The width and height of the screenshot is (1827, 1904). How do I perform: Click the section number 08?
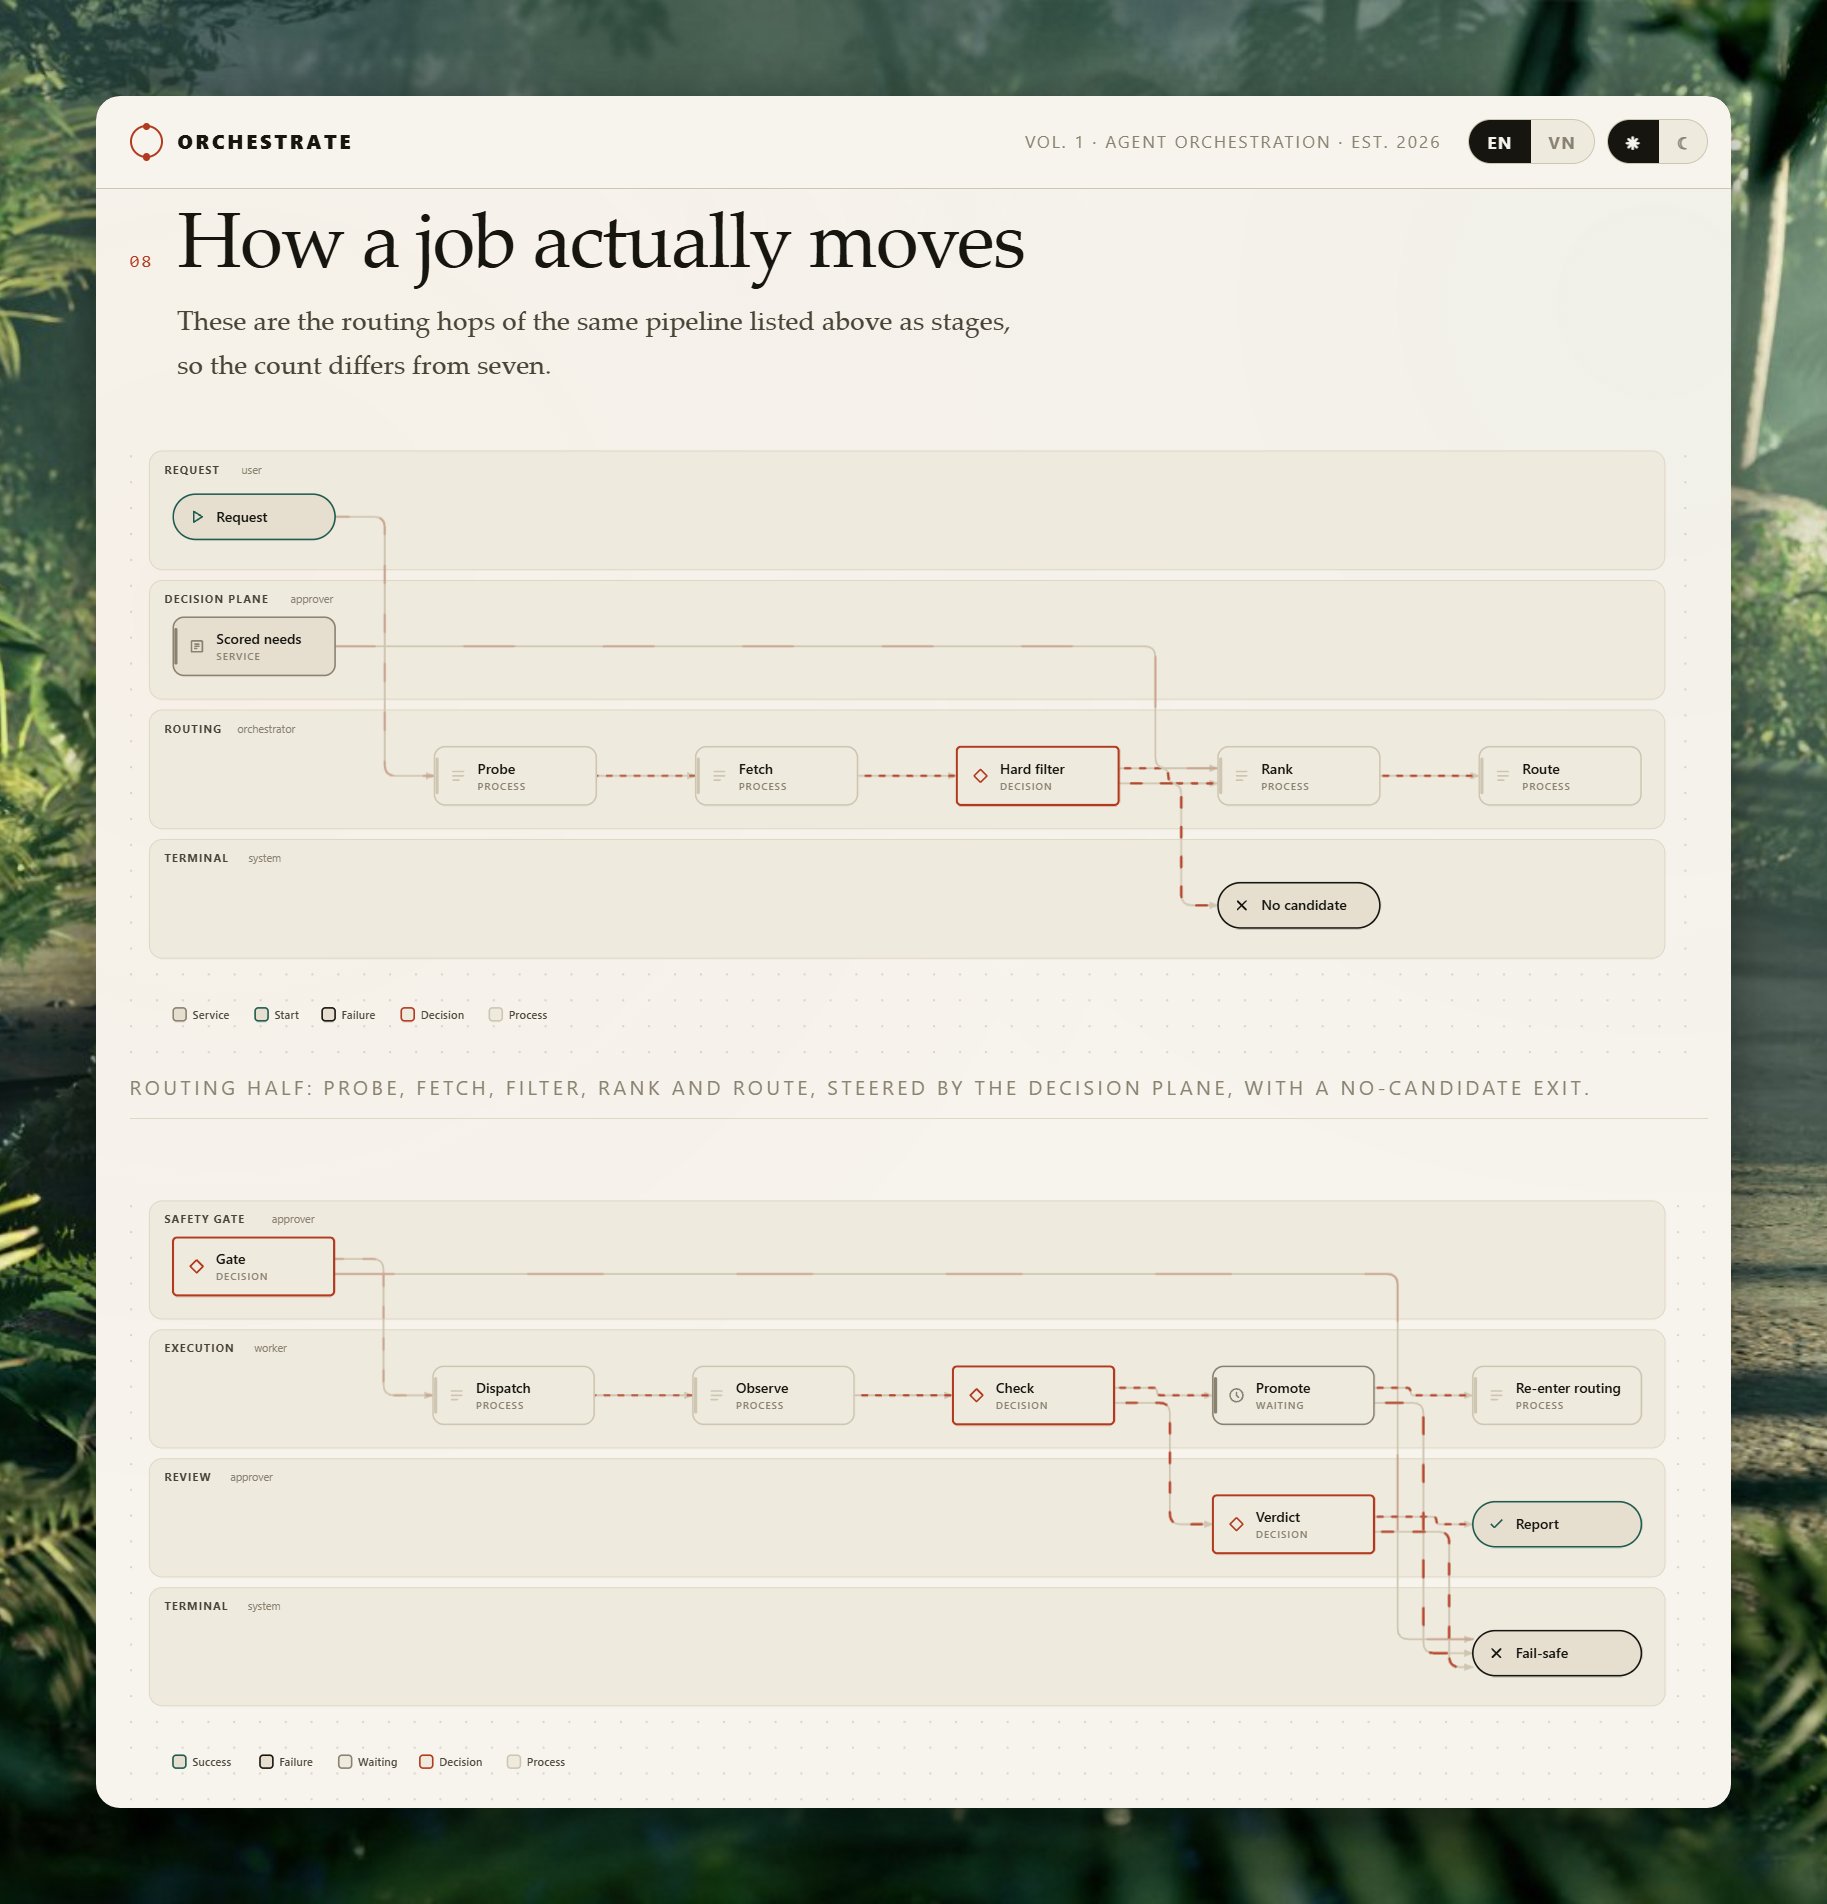point(140,262)
